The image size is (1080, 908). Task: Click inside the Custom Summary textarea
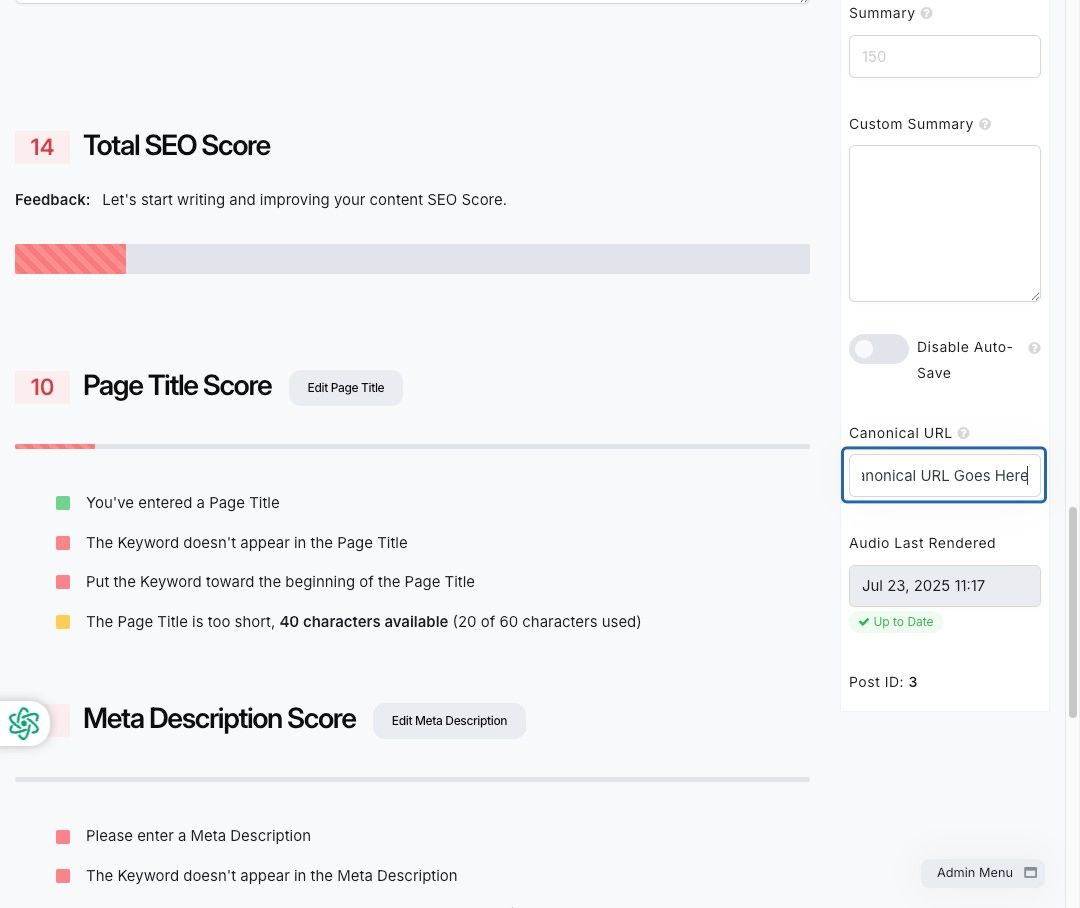(944, 223)
